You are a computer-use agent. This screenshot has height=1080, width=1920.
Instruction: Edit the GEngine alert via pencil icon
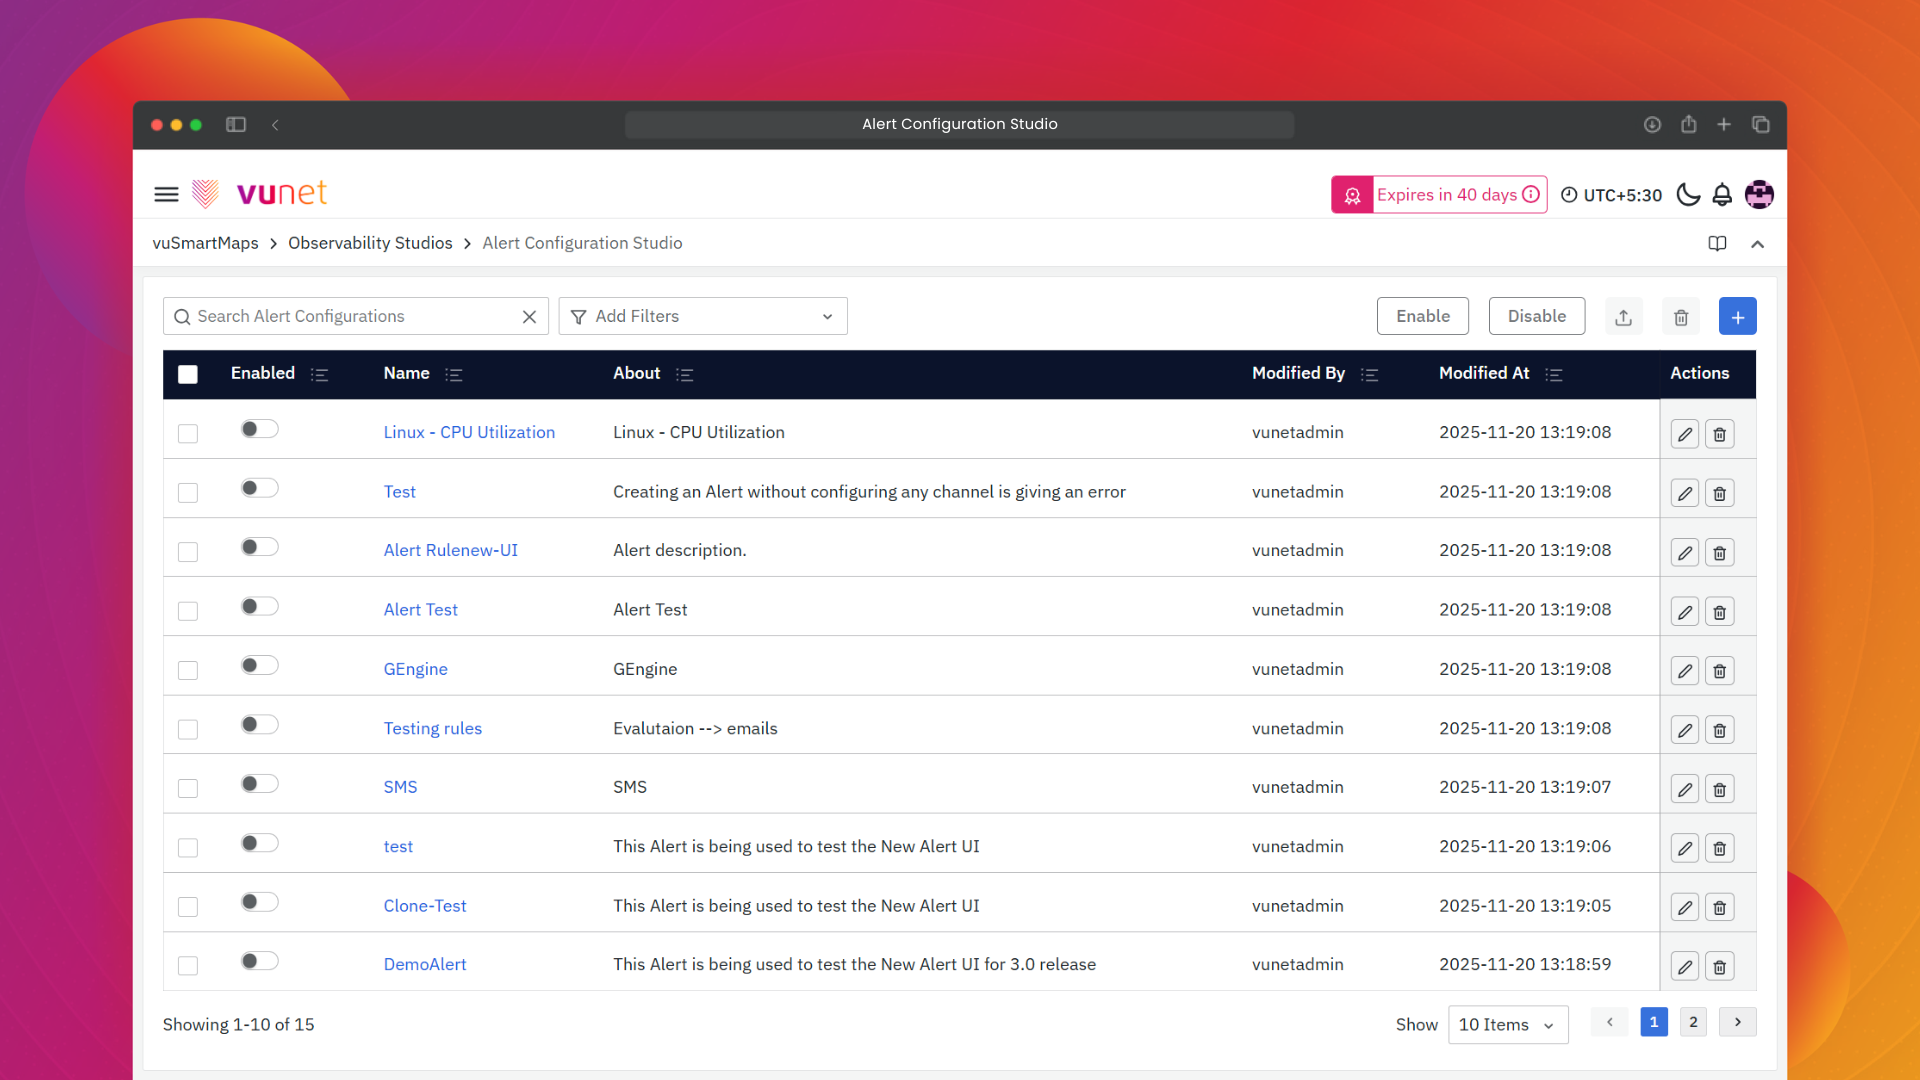coord(1685,671)
